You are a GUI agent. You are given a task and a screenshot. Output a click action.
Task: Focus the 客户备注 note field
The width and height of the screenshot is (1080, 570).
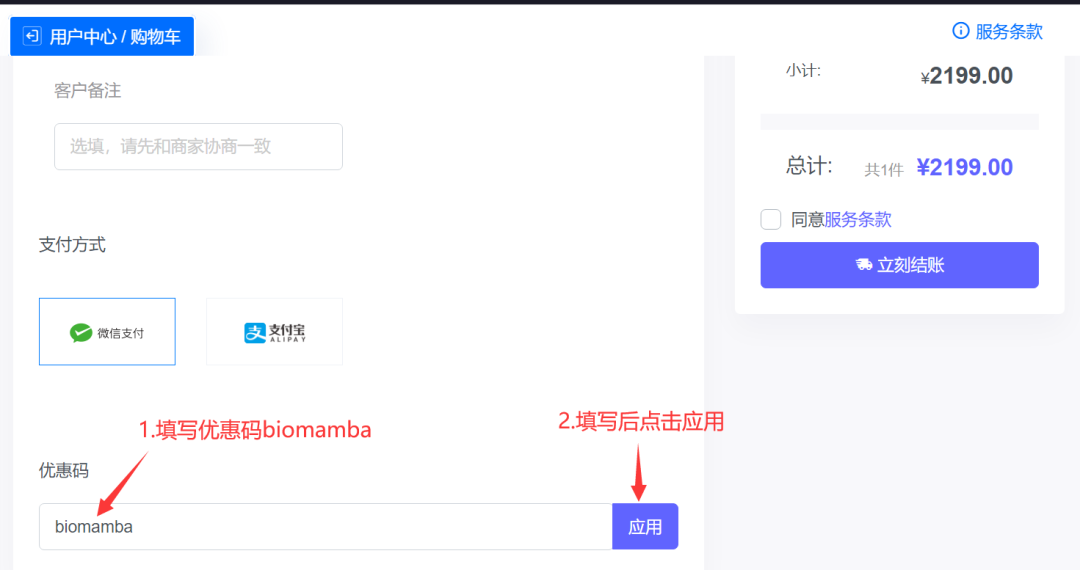click(x=198, y=147)
